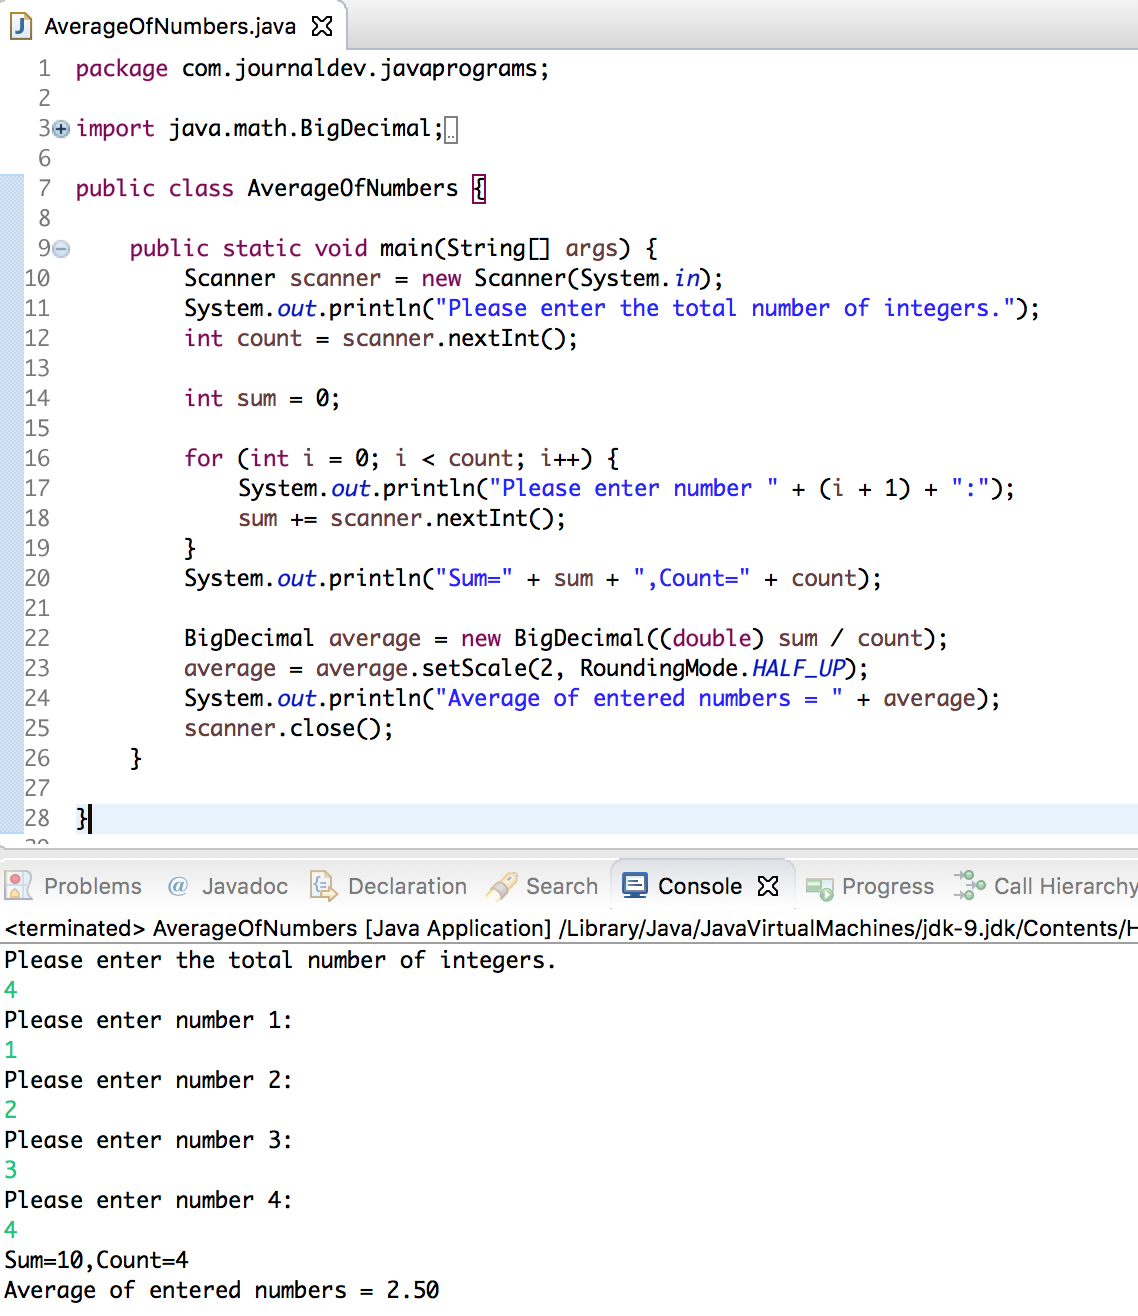Screen dimensions: 1138x1316
Task: Click the Console monitor icon
Action: (634, 886)
